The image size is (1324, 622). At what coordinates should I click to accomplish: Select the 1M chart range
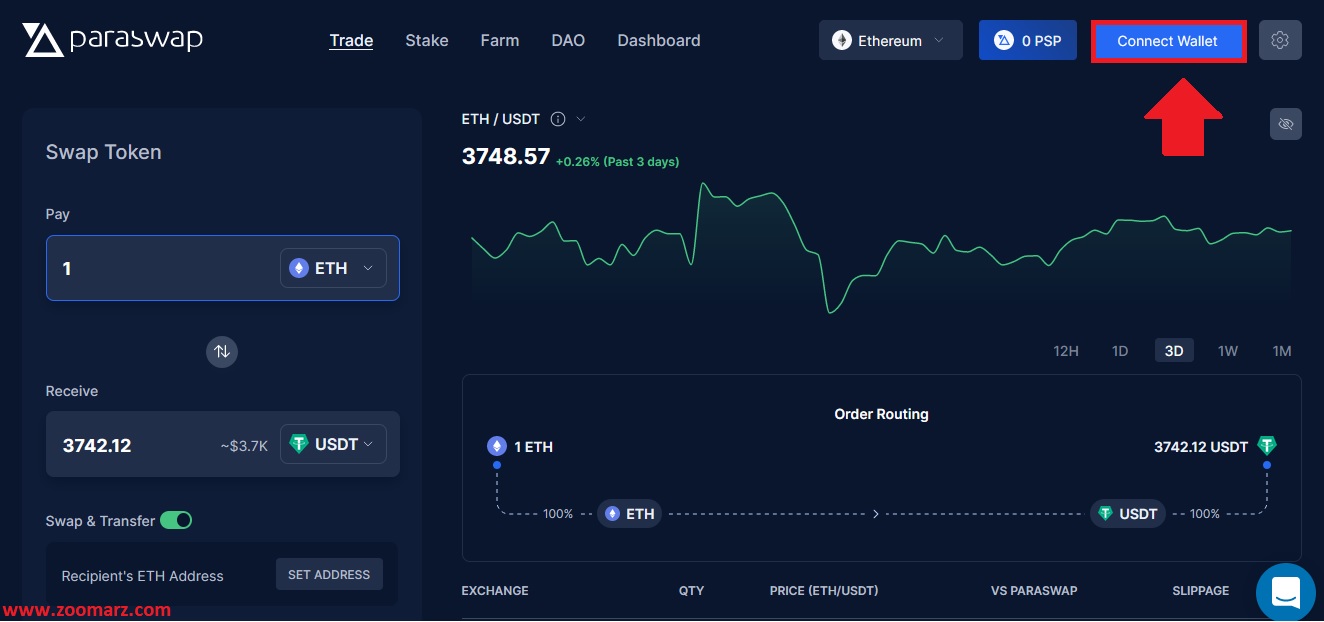click(x=1282, y=351)
